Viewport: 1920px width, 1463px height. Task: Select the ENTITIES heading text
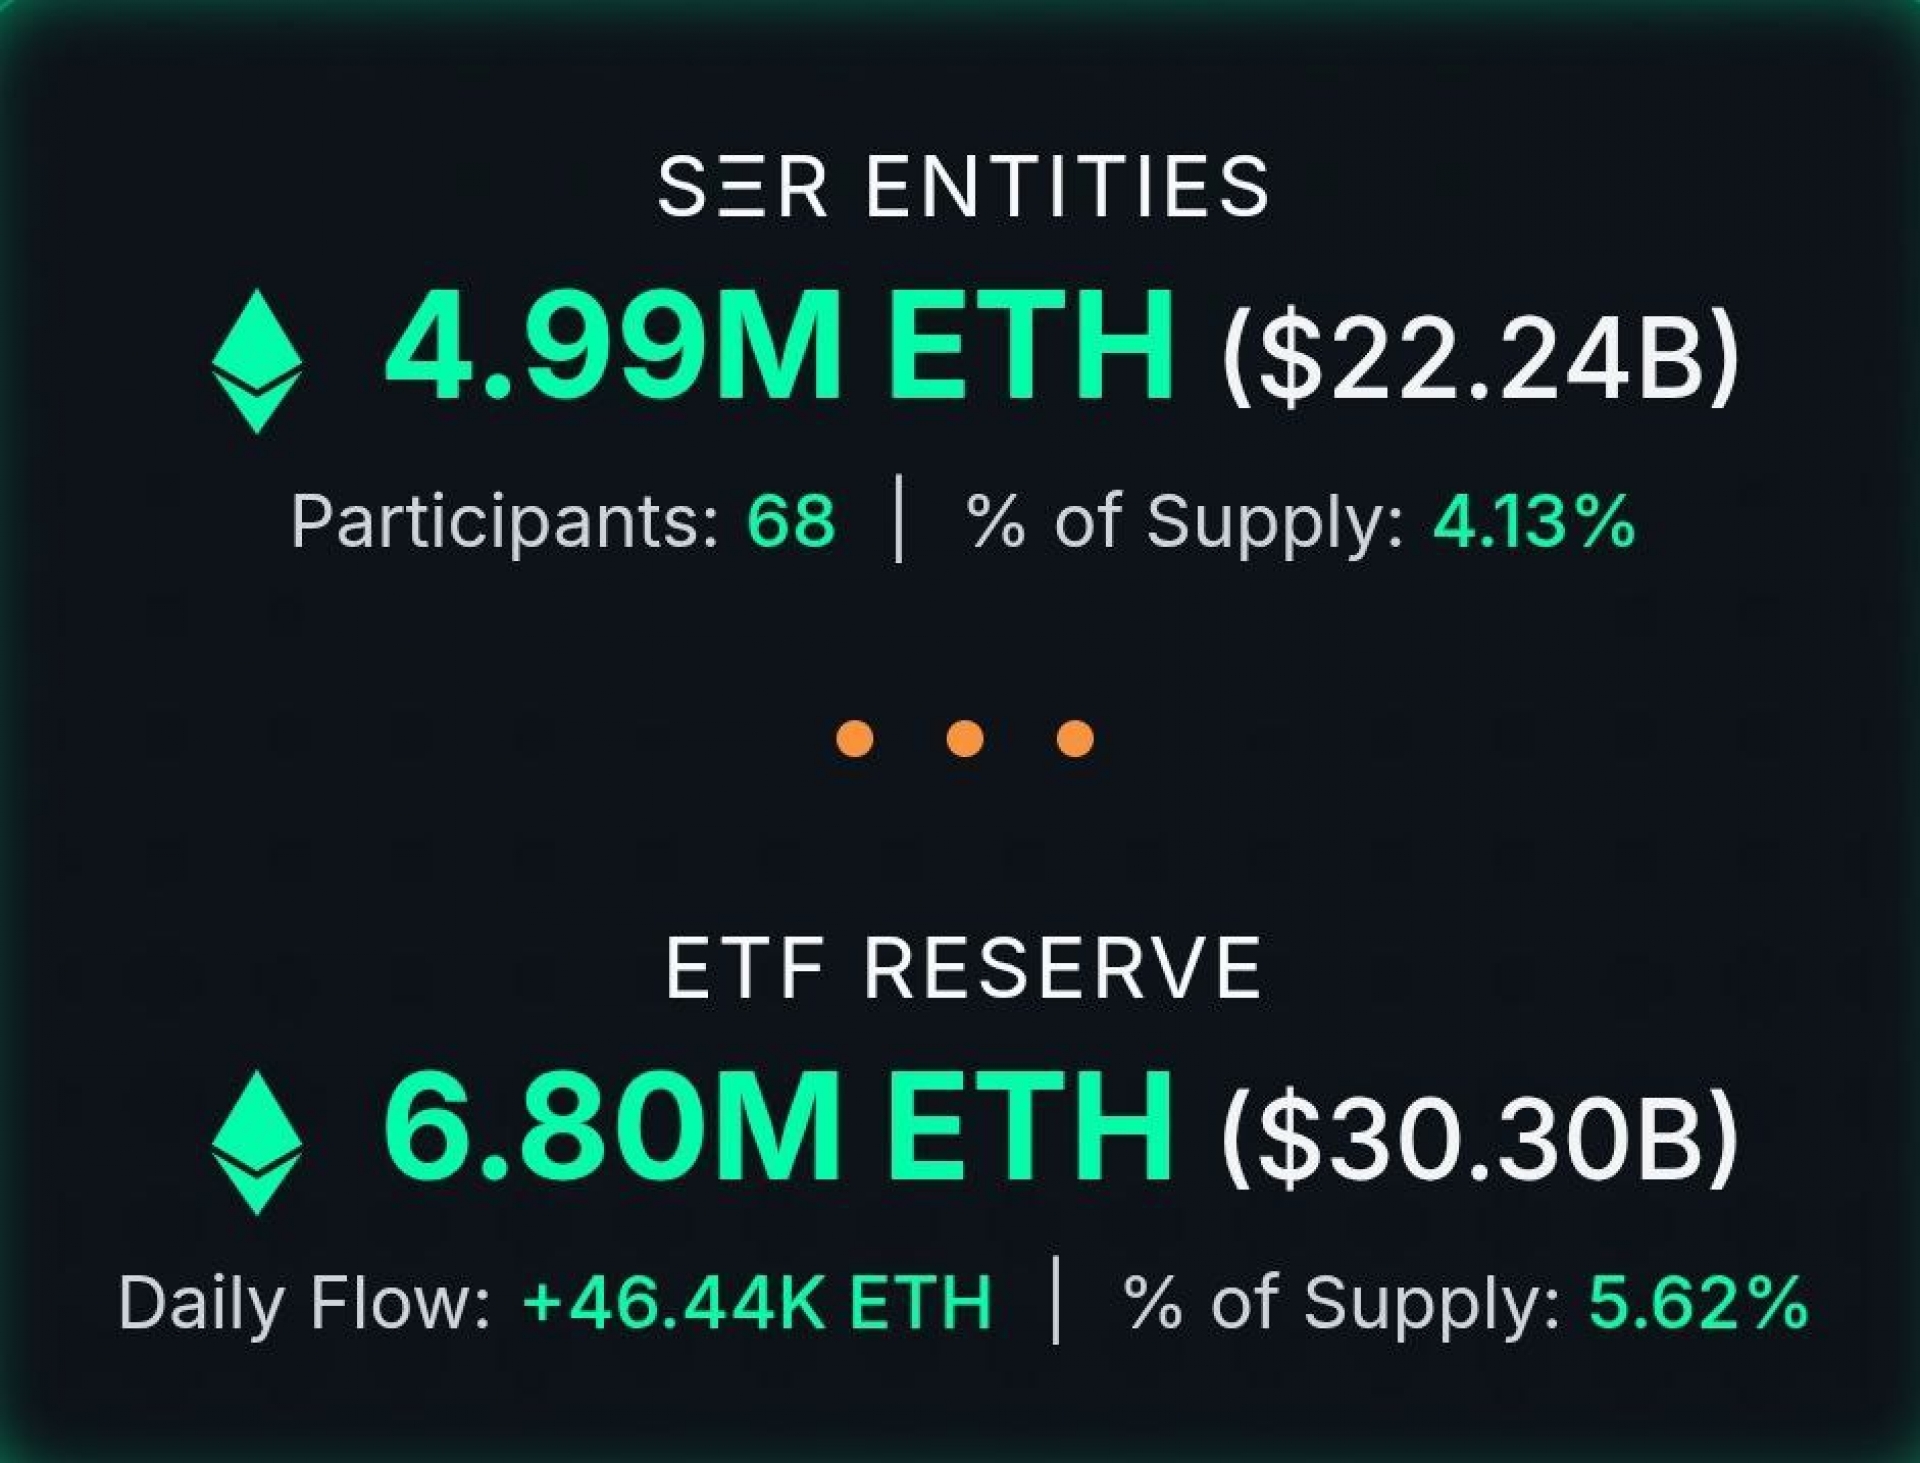(x=1067, y=187)
